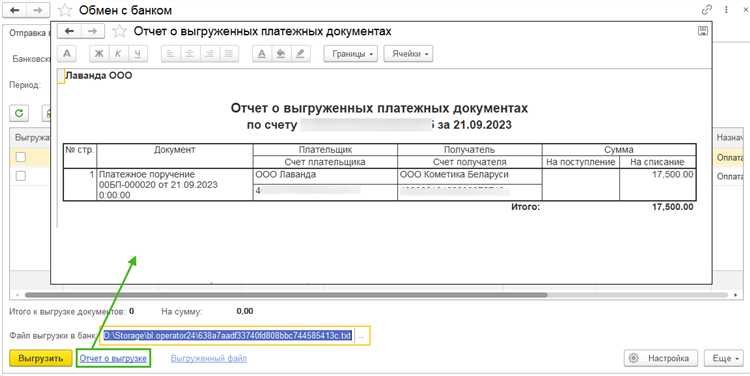Align text left in report toolbar
This screenshot has width=750, height=376.
coord(170,54)
